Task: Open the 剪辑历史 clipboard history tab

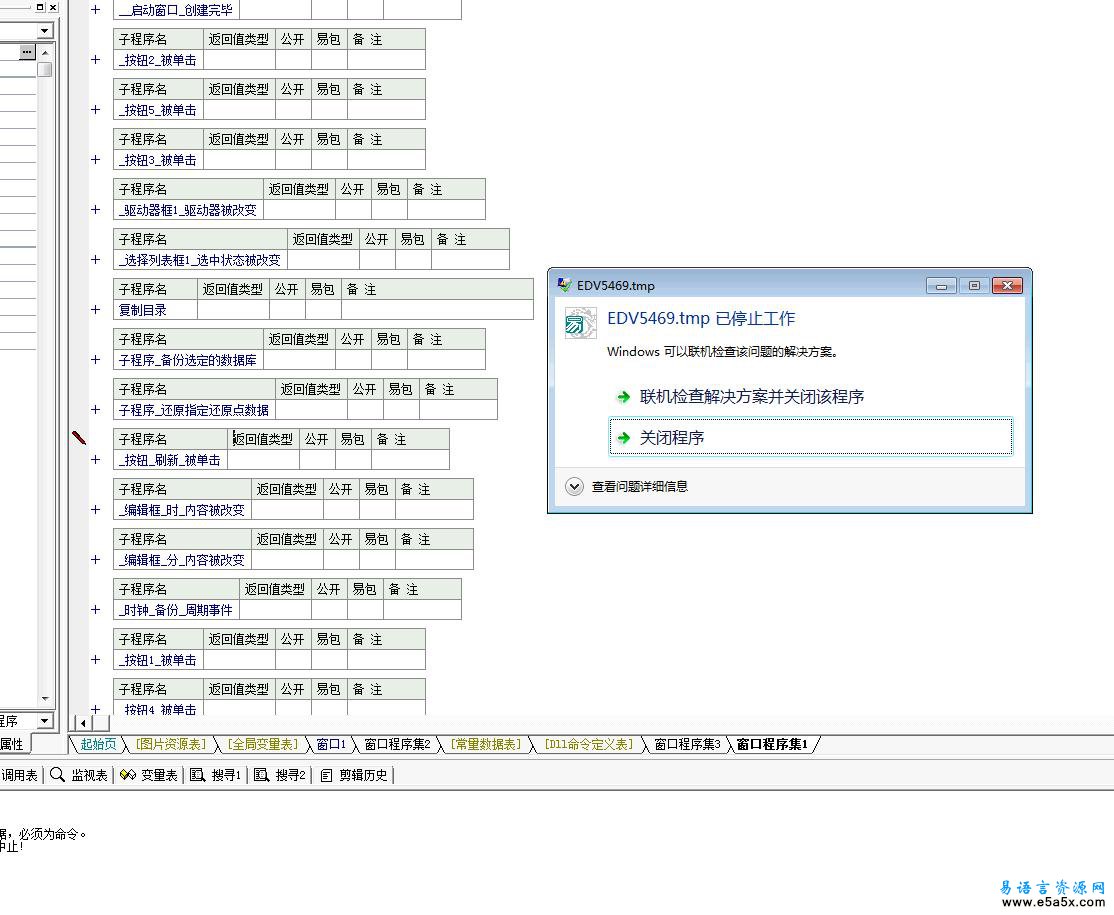Action: point(354,775)
